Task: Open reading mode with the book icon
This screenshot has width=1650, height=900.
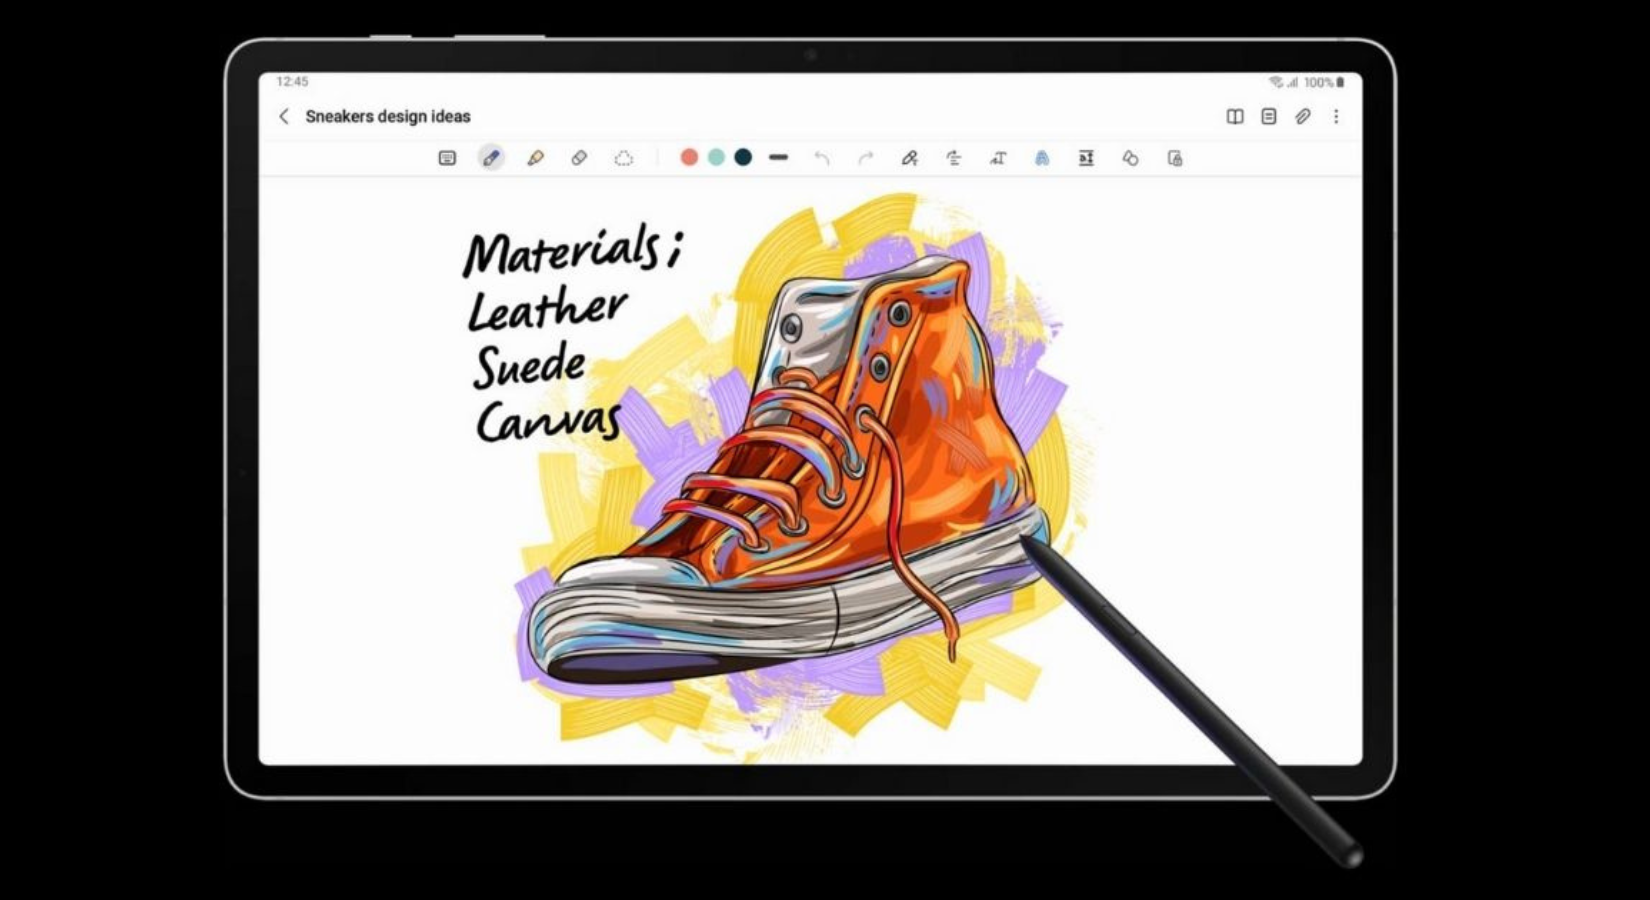Action: tap(1234, 116)
